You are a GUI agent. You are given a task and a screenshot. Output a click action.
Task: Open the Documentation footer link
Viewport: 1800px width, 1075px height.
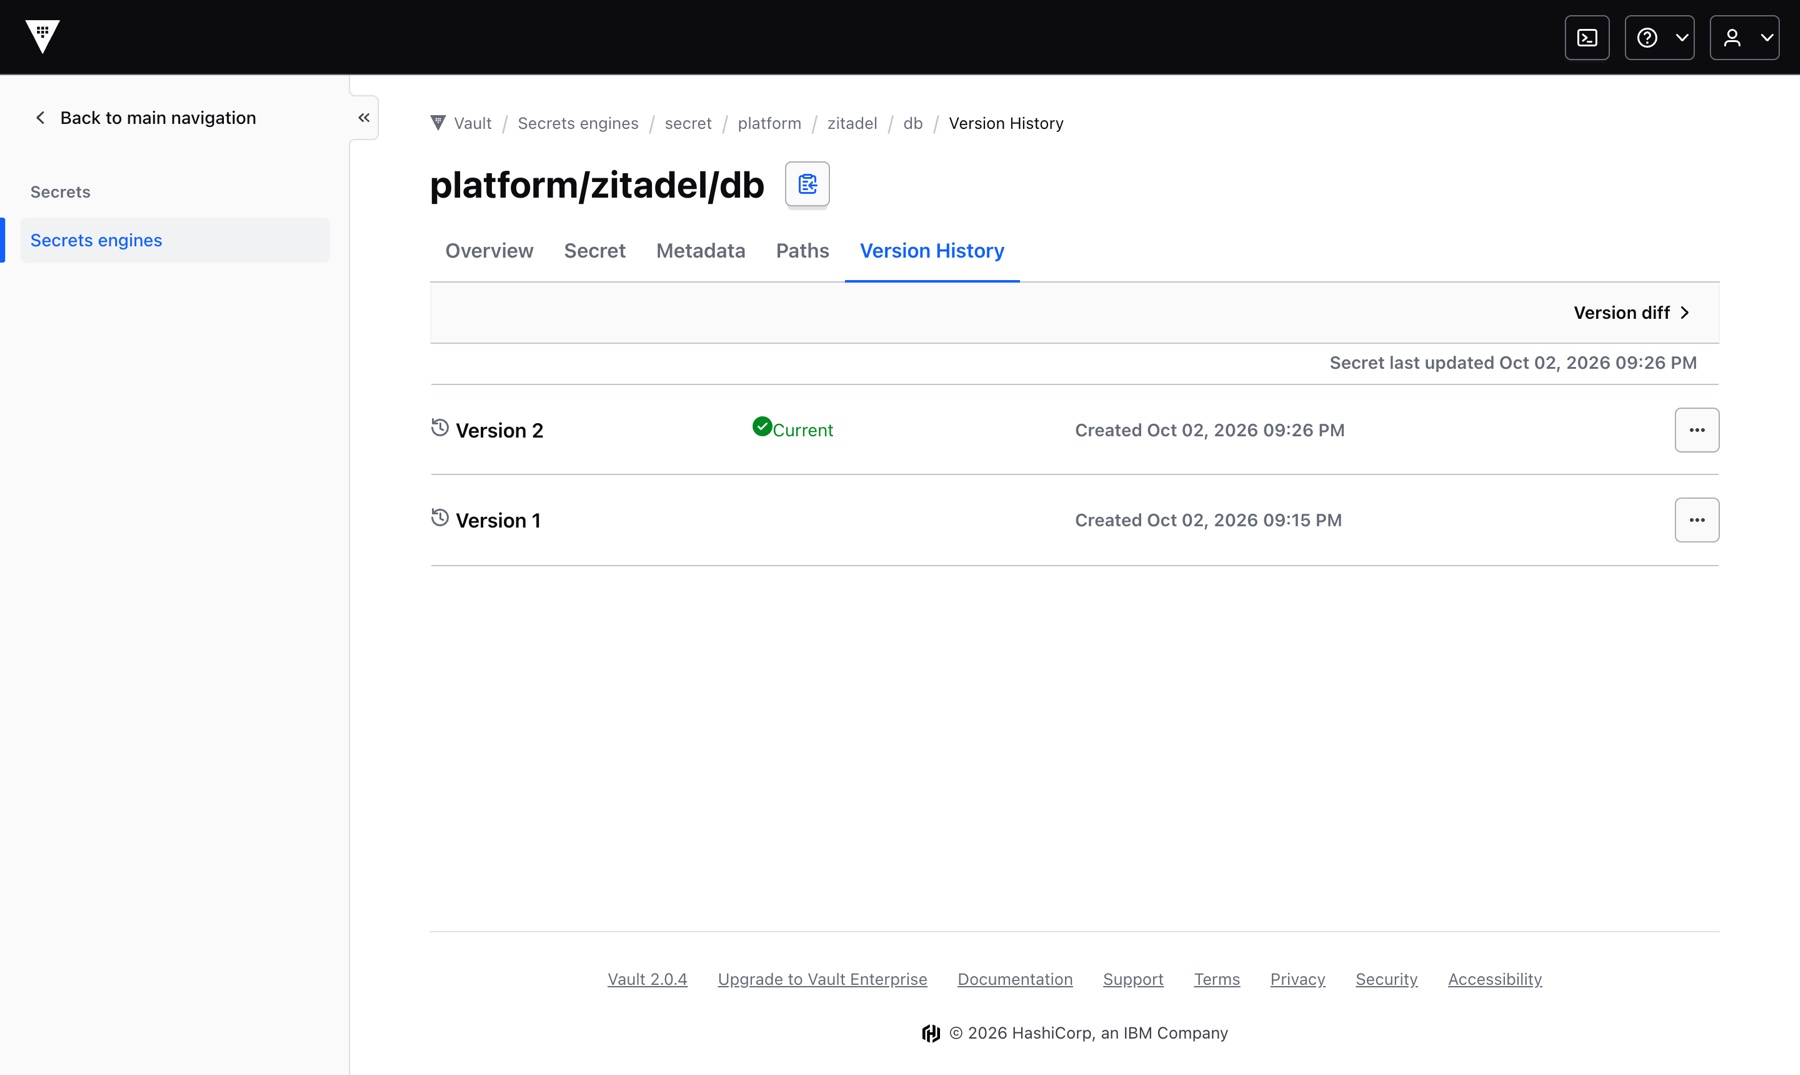tap(1015, 979)
